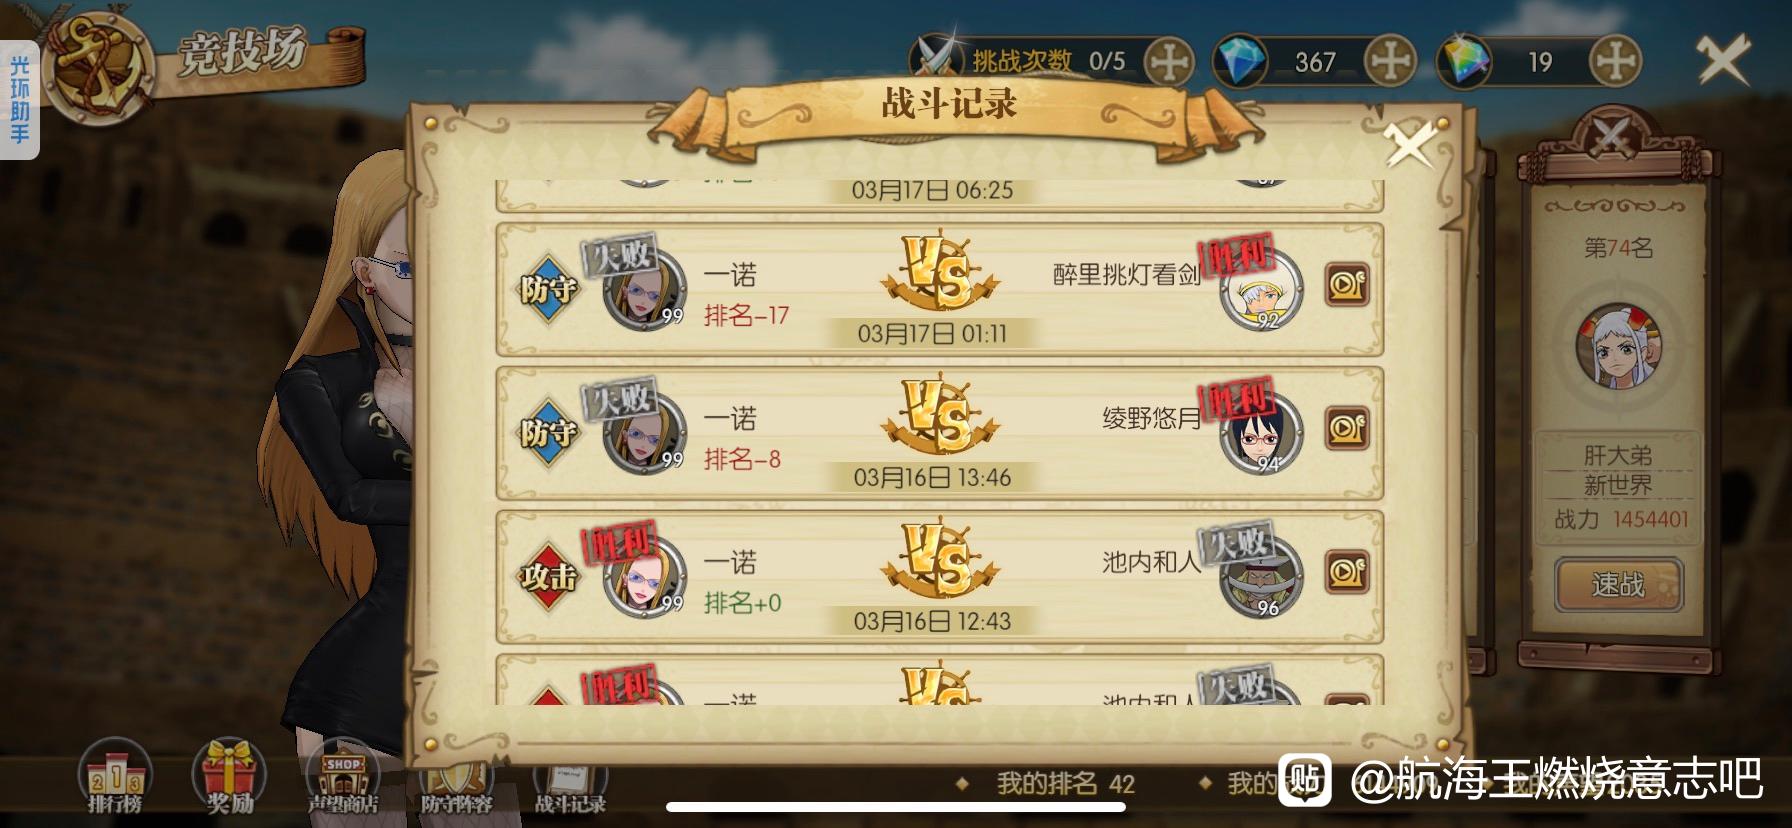
Task: Close the 战斗记录 popup window
Action: coord(1410,146)
